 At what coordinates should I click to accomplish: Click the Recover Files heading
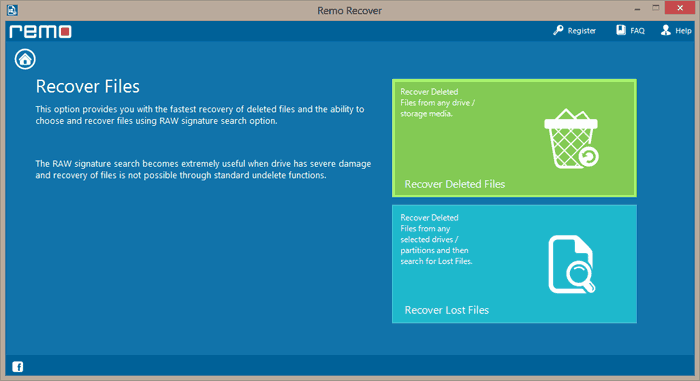tap(88, 87)
